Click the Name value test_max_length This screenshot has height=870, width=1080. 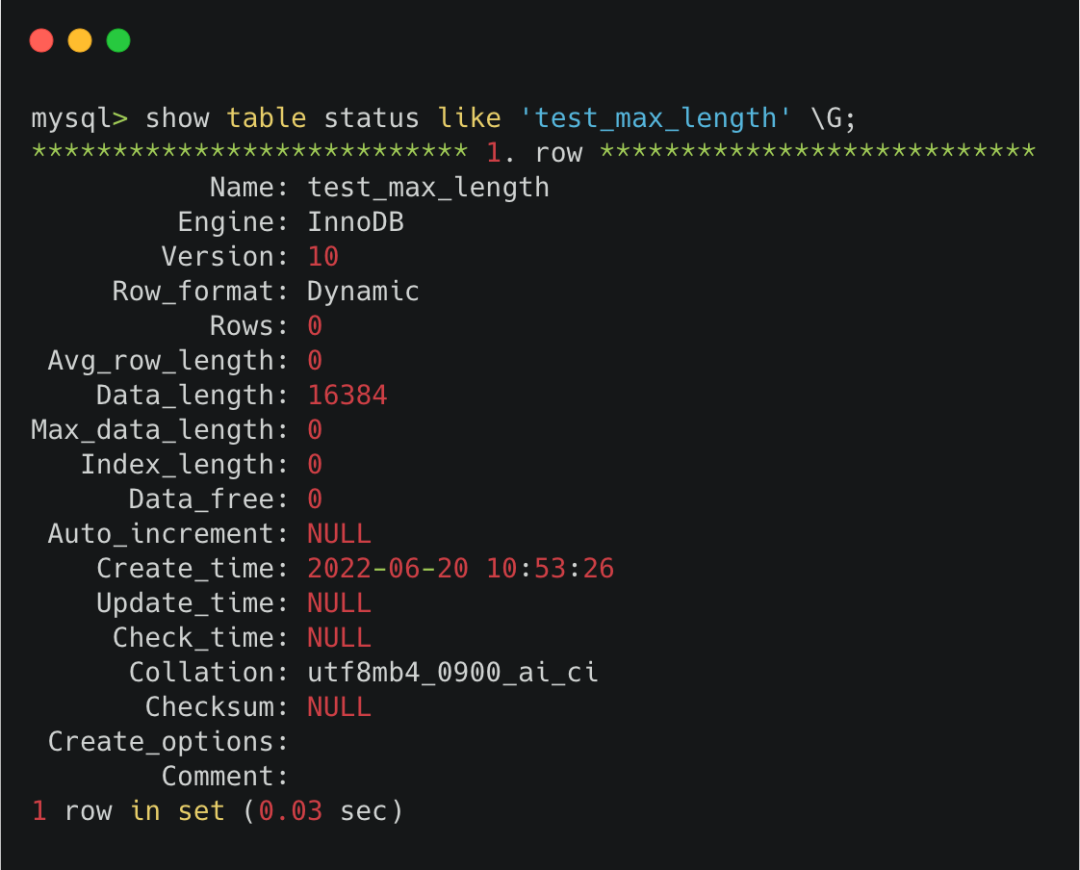[x=428, y=187]
